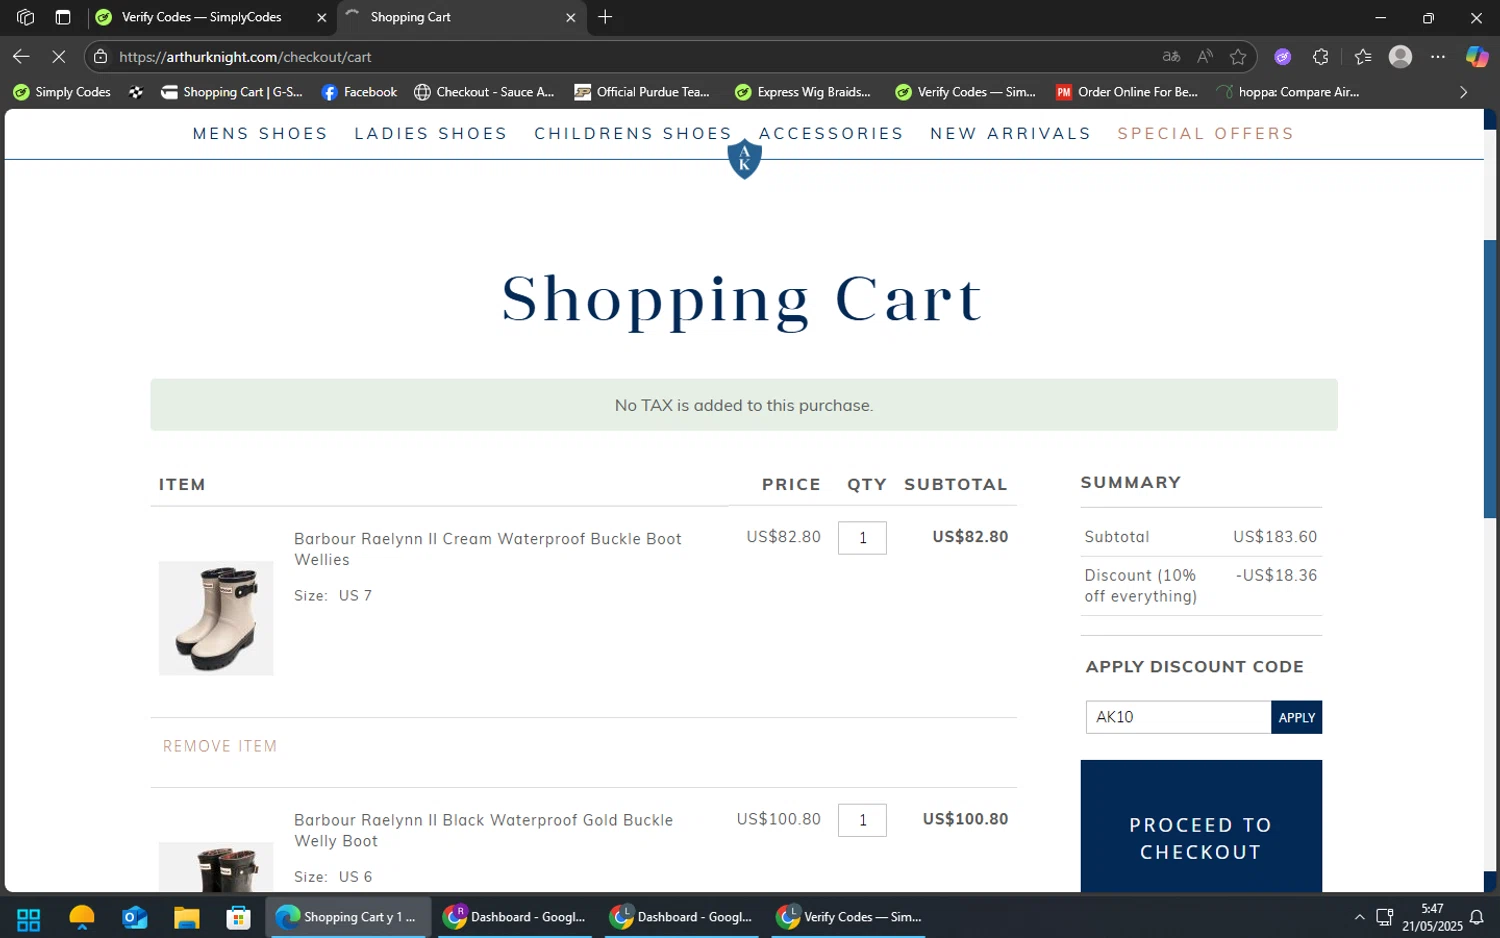Screen dimensions: 1500x938
Task: Click 'No TAX is added to this purchase.' text
Action: 744,405
